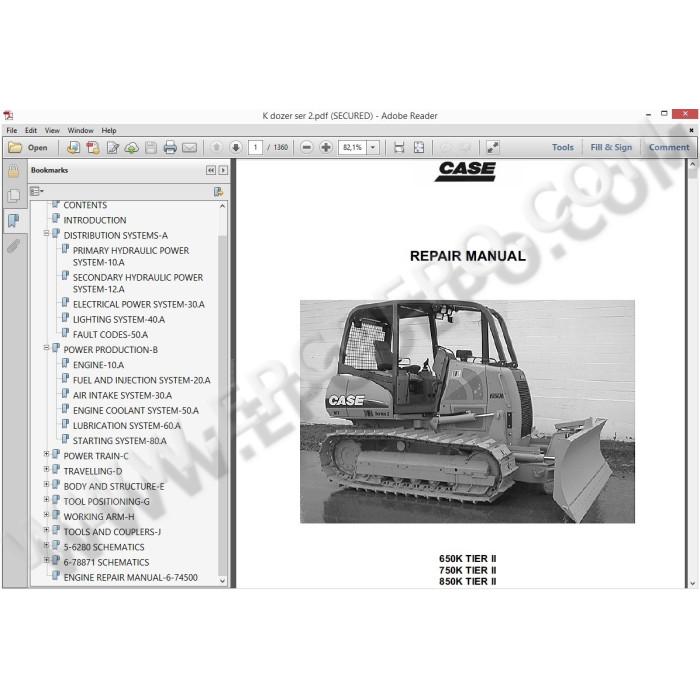Open the Help menu

point(108,130)
